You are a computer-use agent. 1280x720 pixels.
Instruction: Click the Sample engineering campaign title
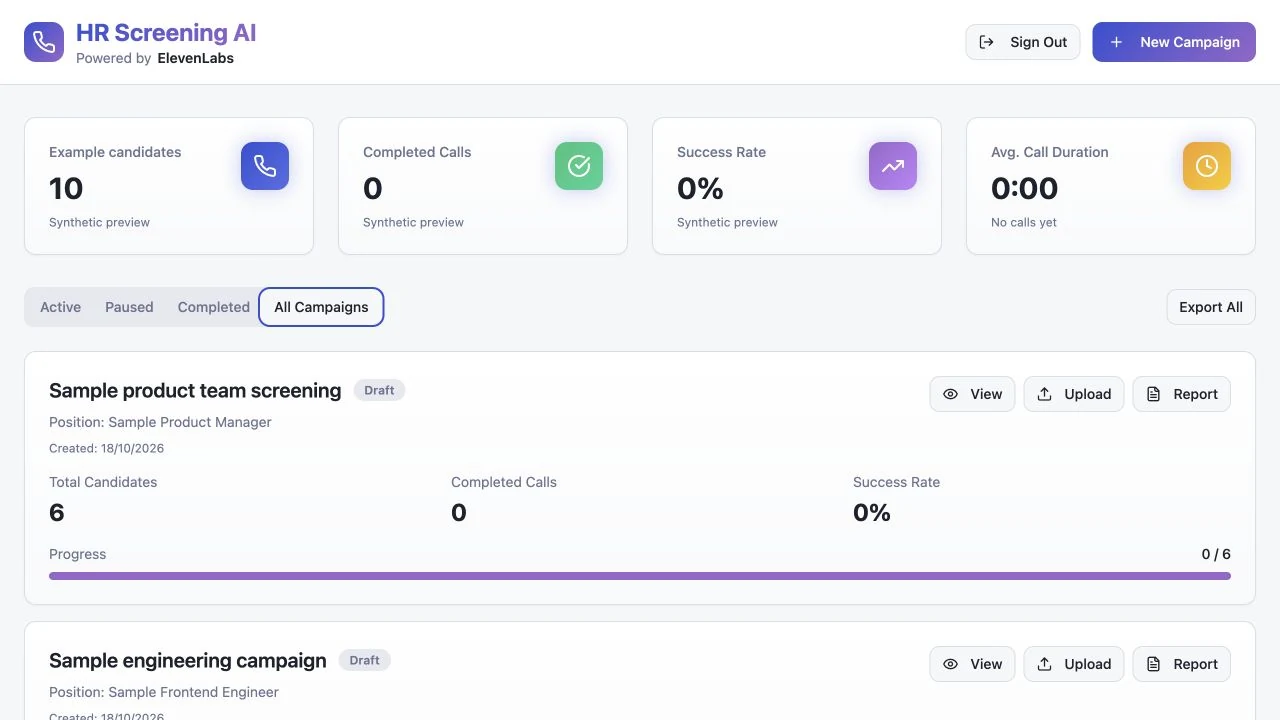pos(188,661)
